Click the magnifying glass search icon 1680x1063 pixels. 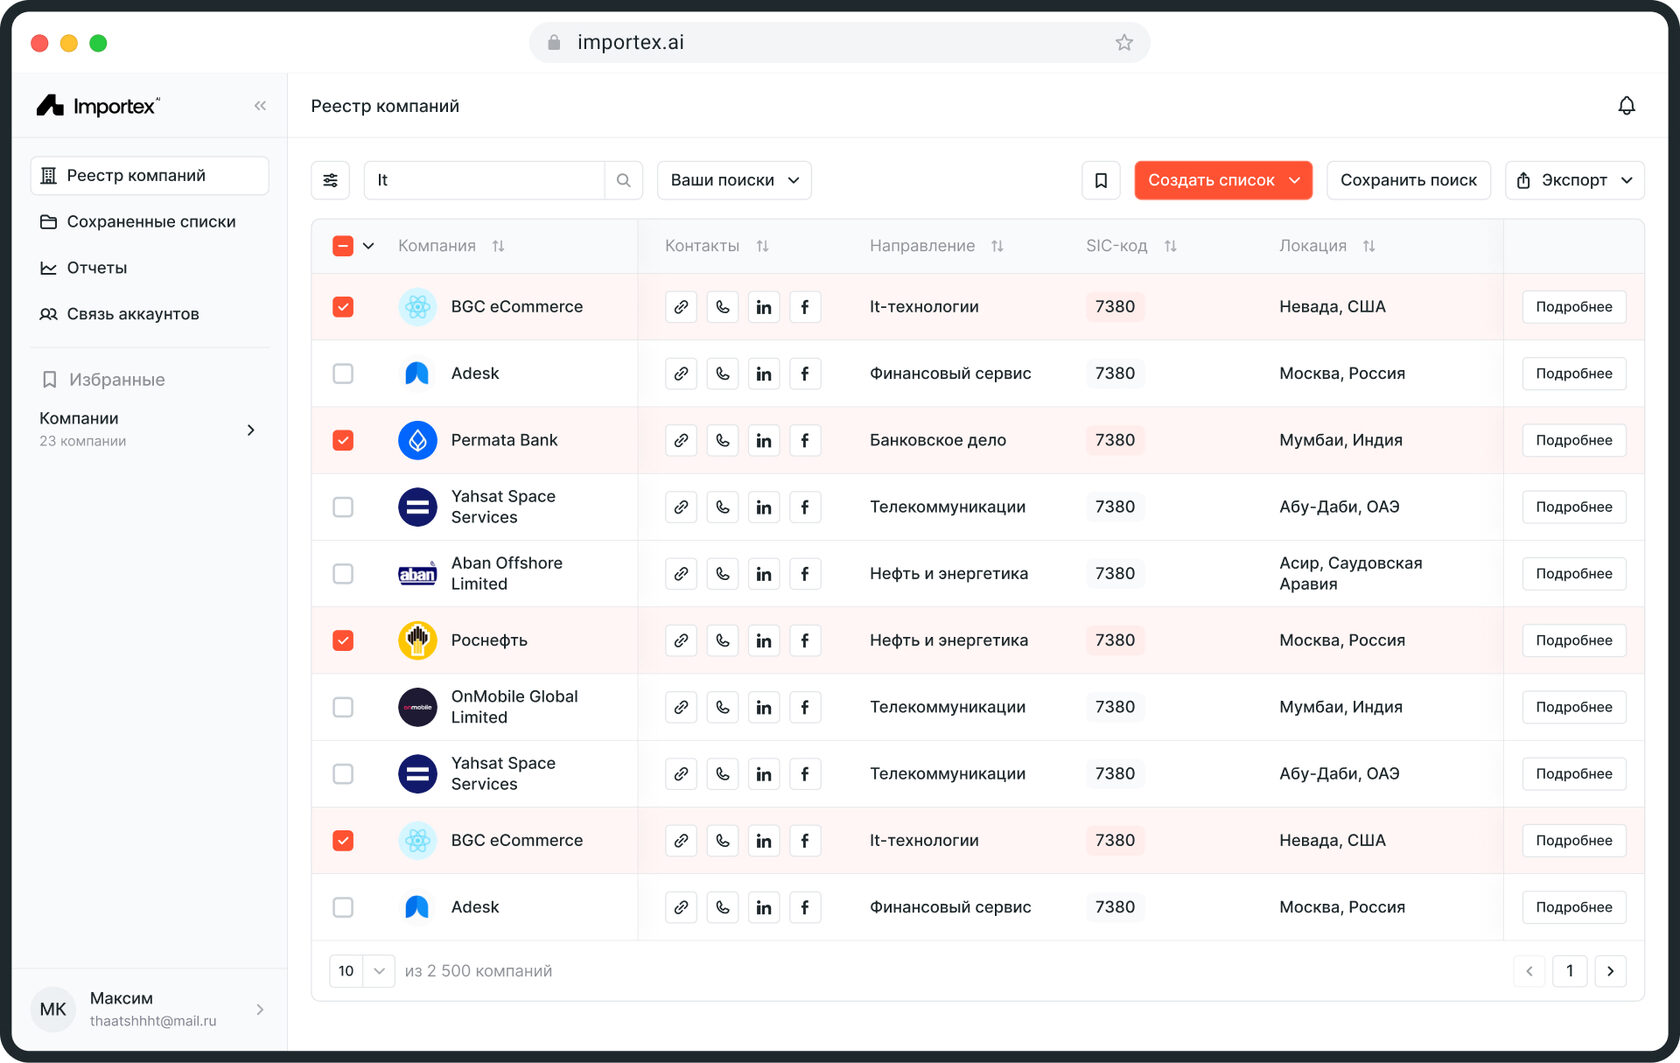tap(623, 180)
